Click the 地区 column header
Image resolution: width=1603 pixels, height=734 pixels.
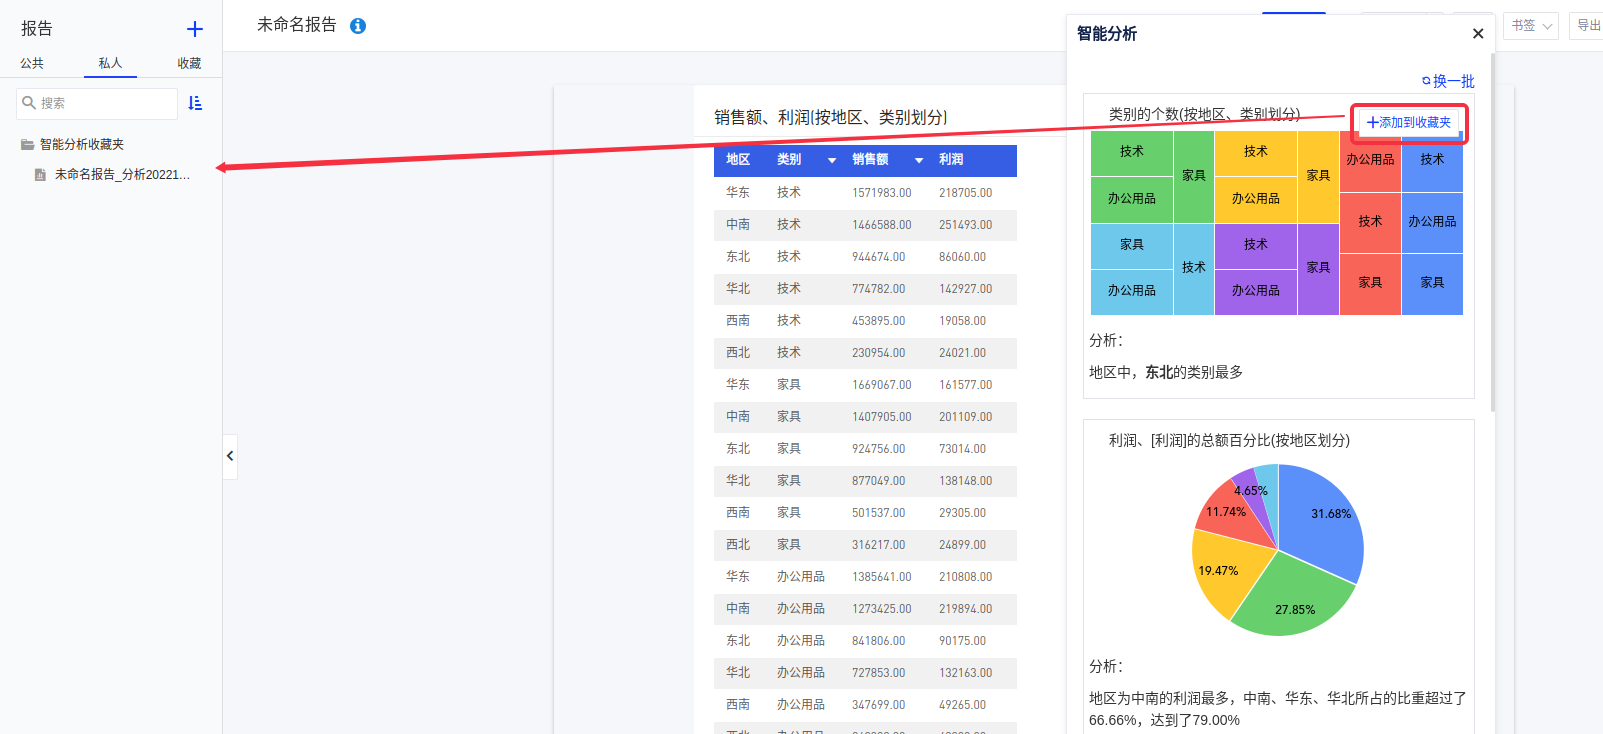click(x=738, y=160)
